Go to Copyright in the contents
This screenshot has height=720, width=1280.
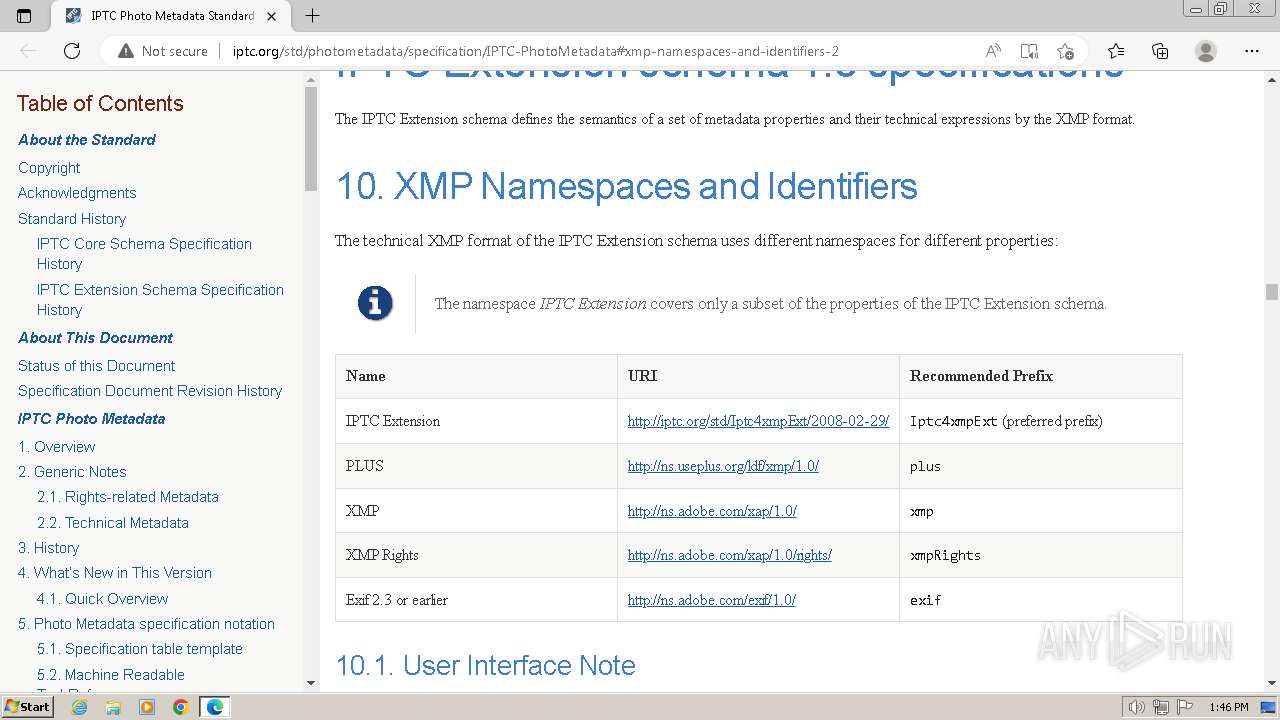click(49, 168)
